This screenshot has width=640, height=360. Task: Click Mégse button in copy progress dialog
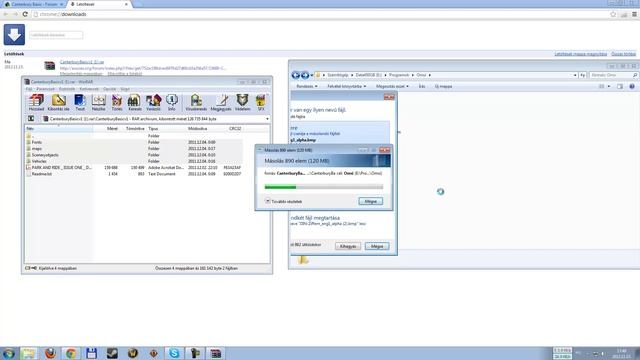pyautogui.click(x=371, y=201)
